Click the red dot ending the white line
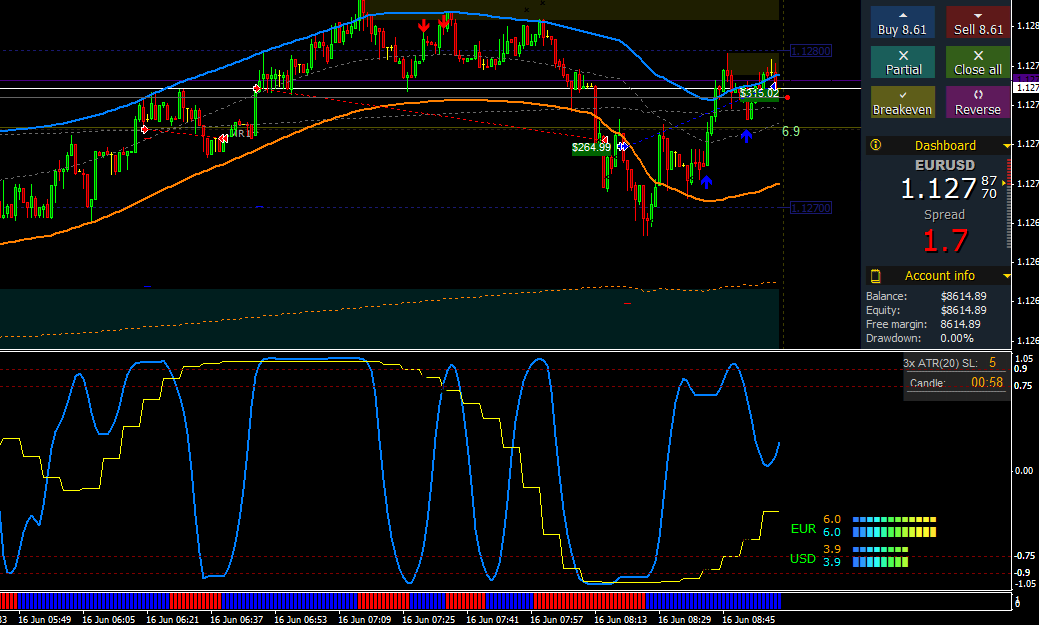Screen dimensions: 1039x625 [787, 98]
